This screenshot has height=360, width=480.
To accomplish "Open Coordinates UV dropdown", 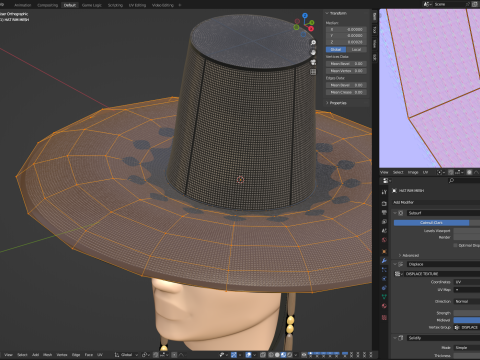I will click(467, 282).
